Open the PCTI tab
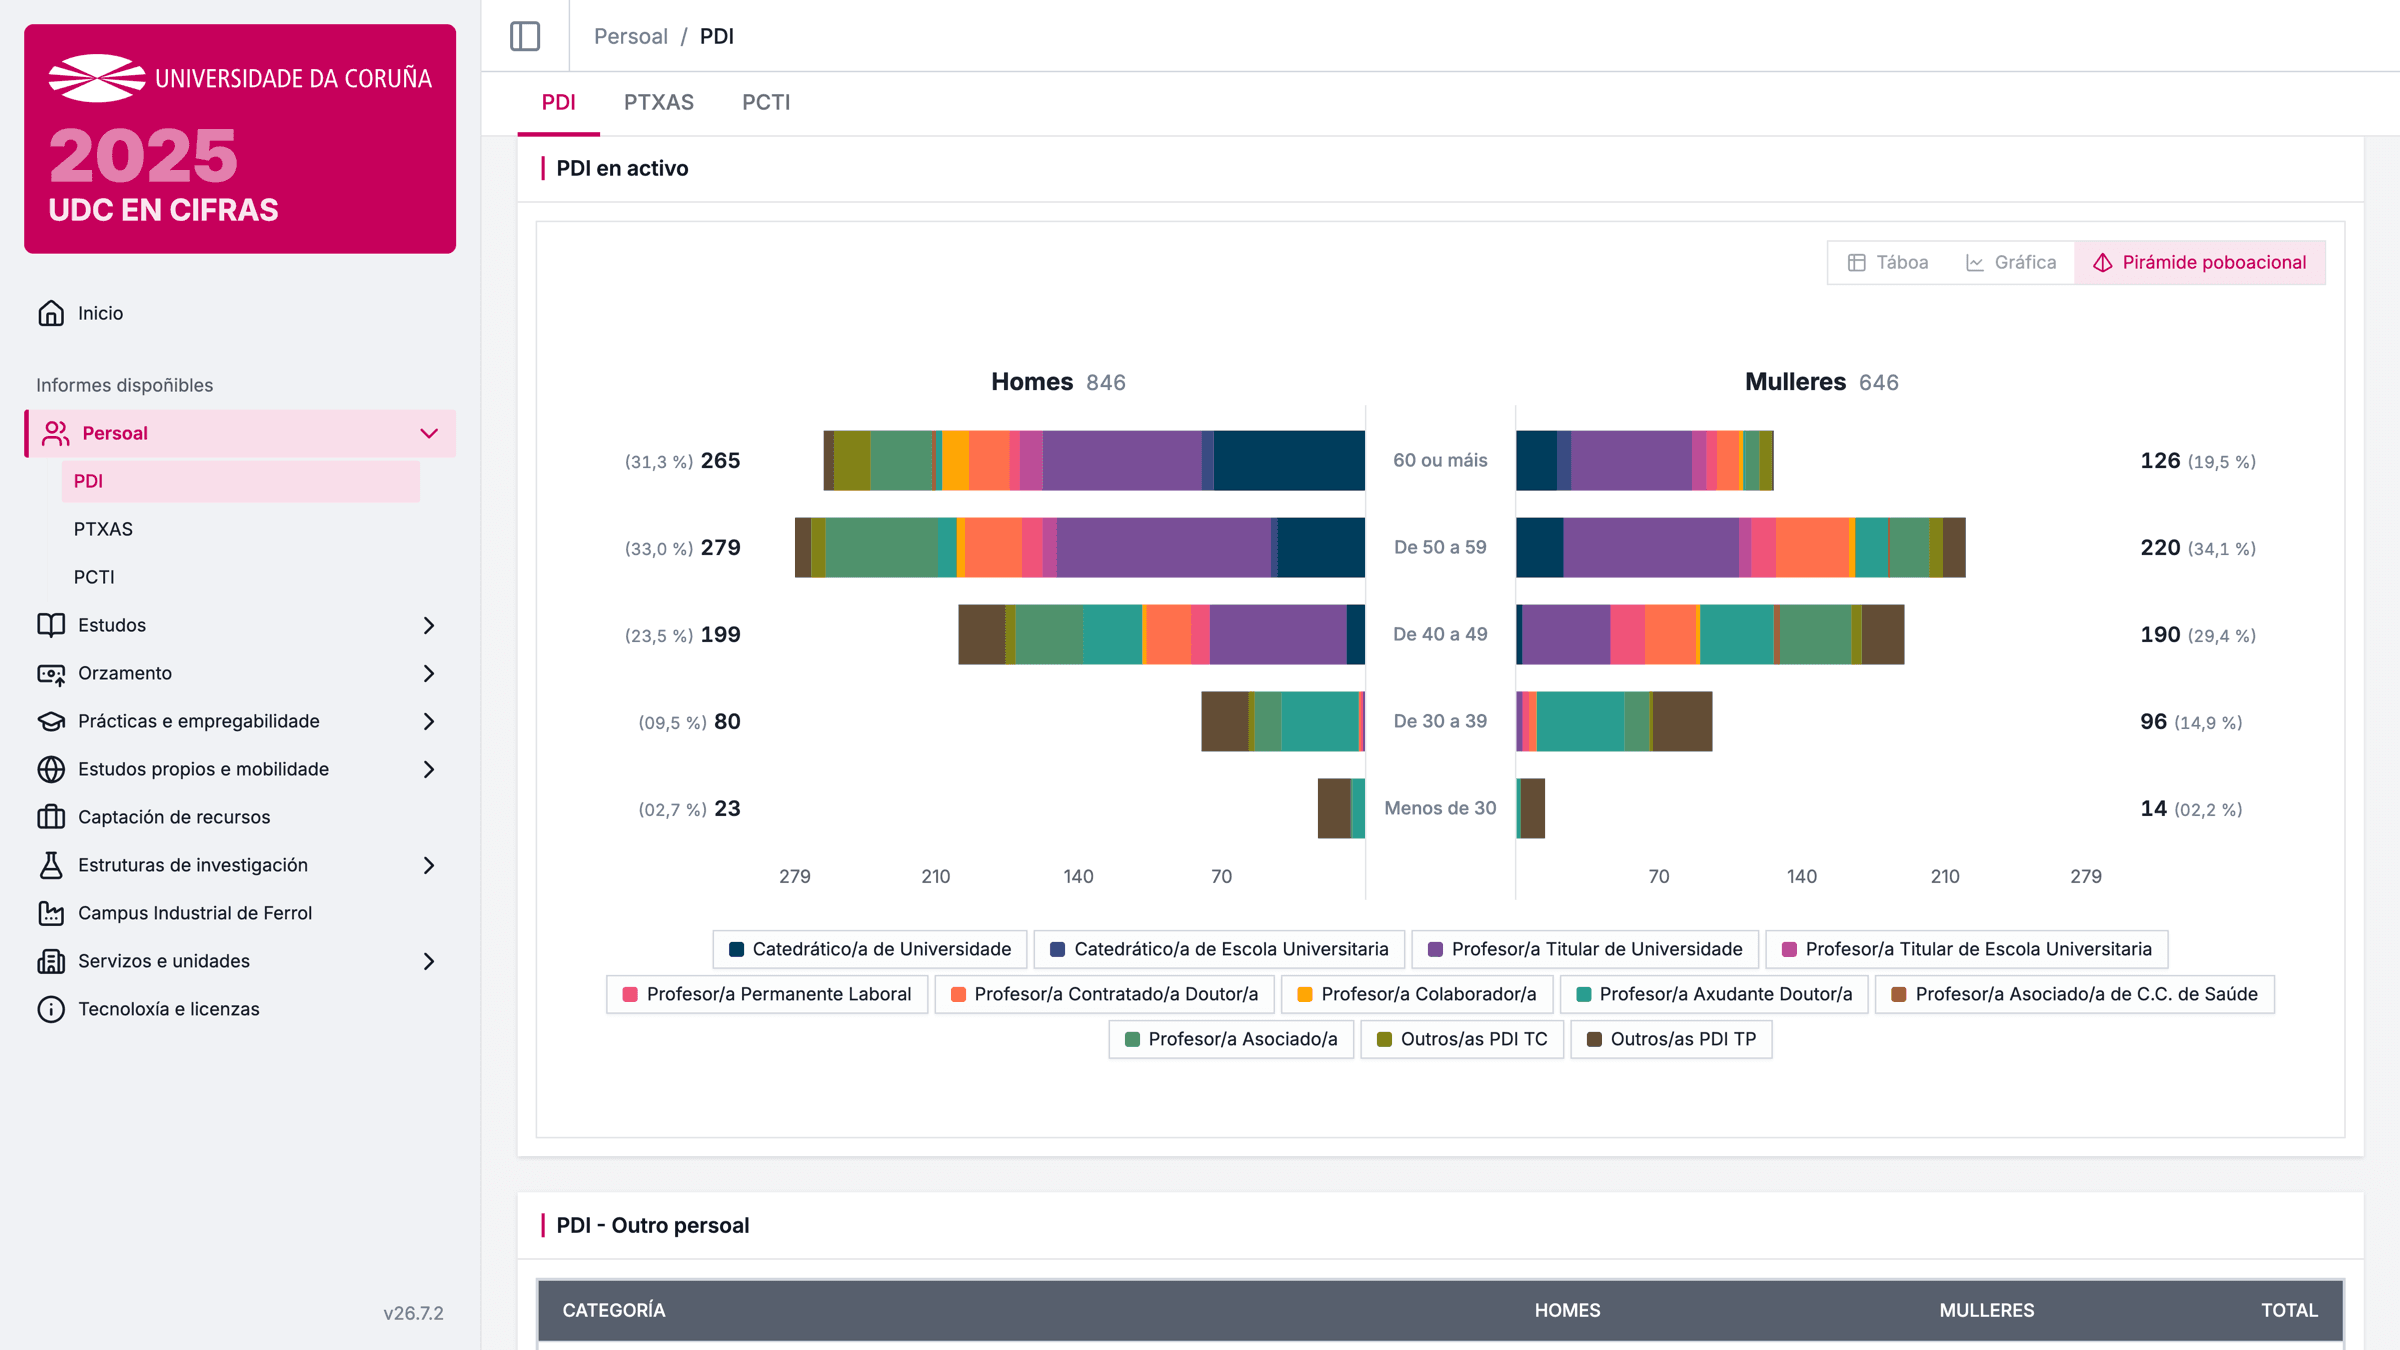This screenshot has width=2400, height=1350. pyautogui.click(x=766, y=102)
